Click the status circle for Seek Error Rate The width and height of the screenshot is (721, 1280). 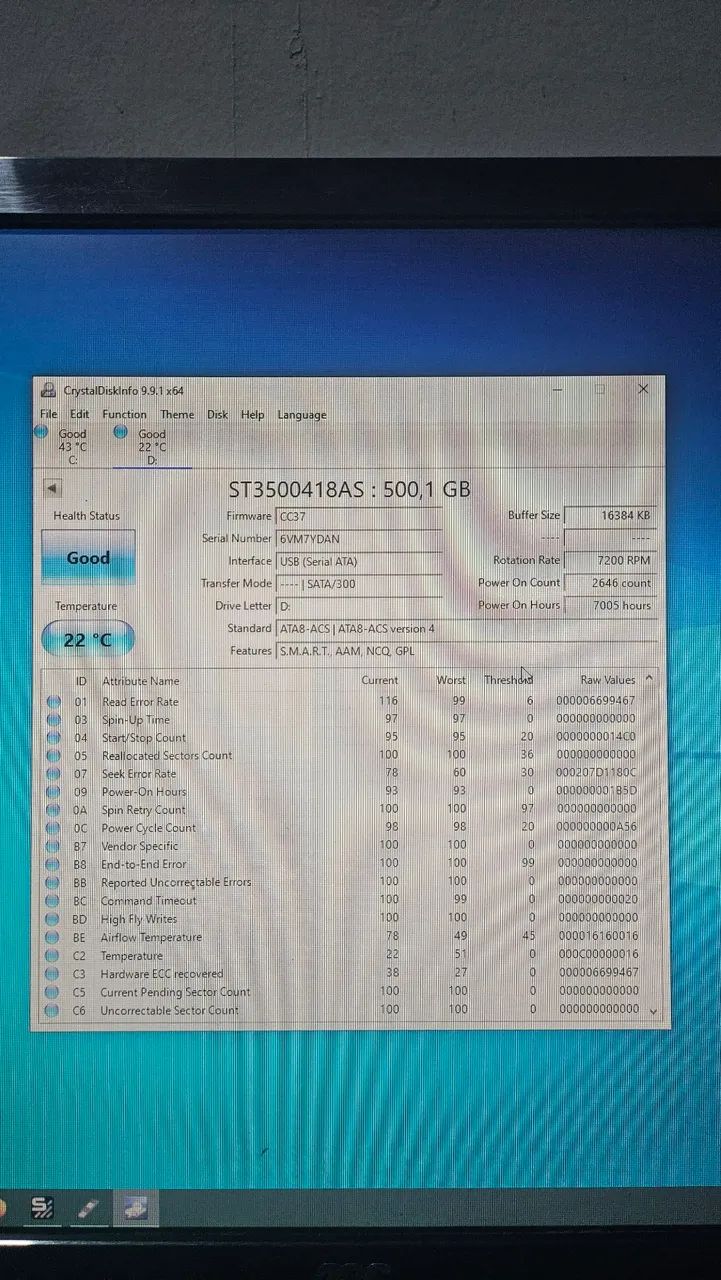53,774
